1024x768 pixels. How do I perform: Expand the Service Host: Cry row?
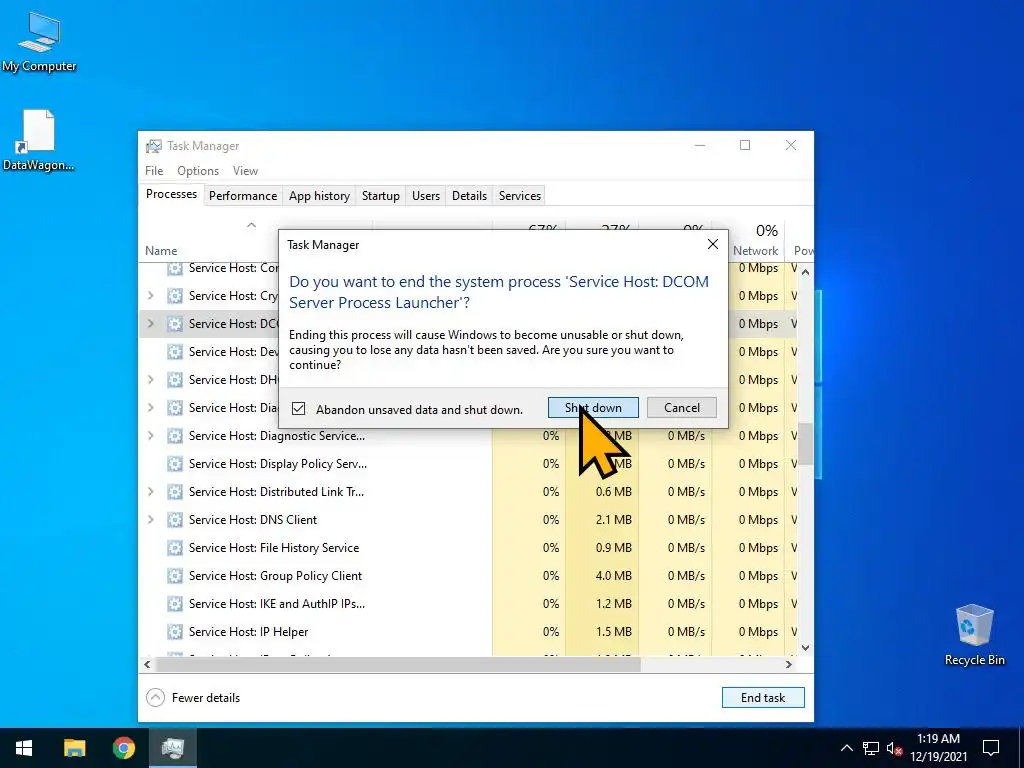pyautogui.click(x=151, y=296)
